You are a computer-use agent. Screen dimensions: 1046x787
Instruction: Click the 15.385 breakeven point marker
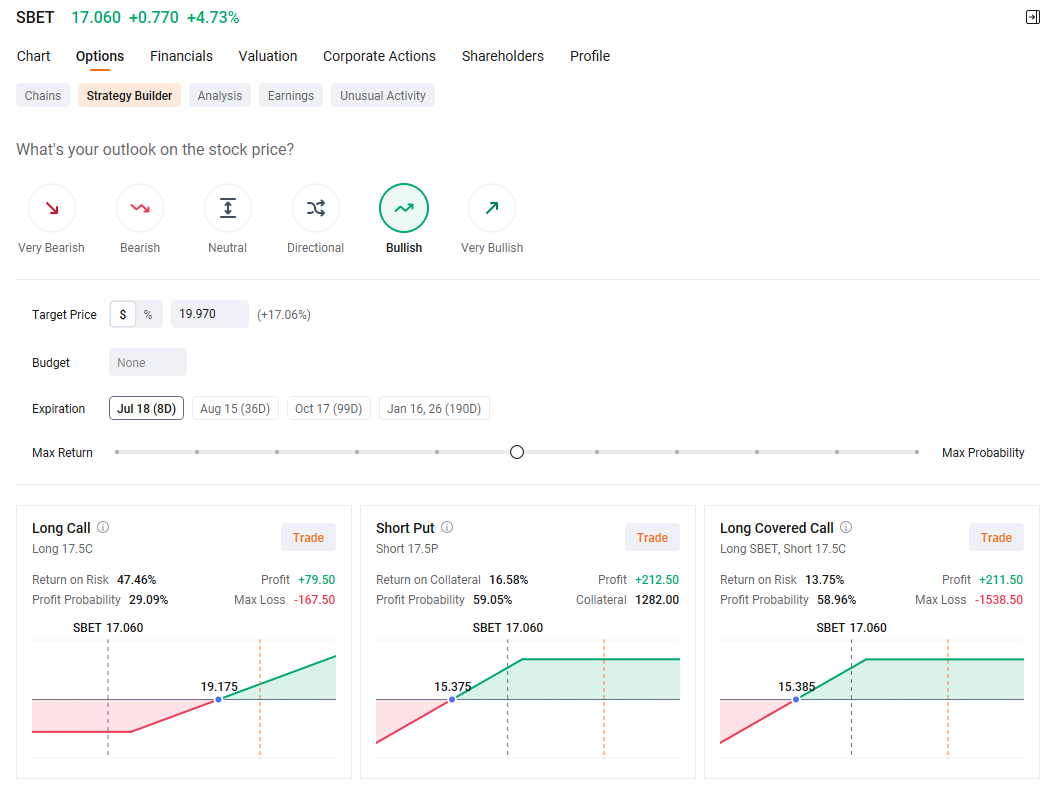(796, 700)
